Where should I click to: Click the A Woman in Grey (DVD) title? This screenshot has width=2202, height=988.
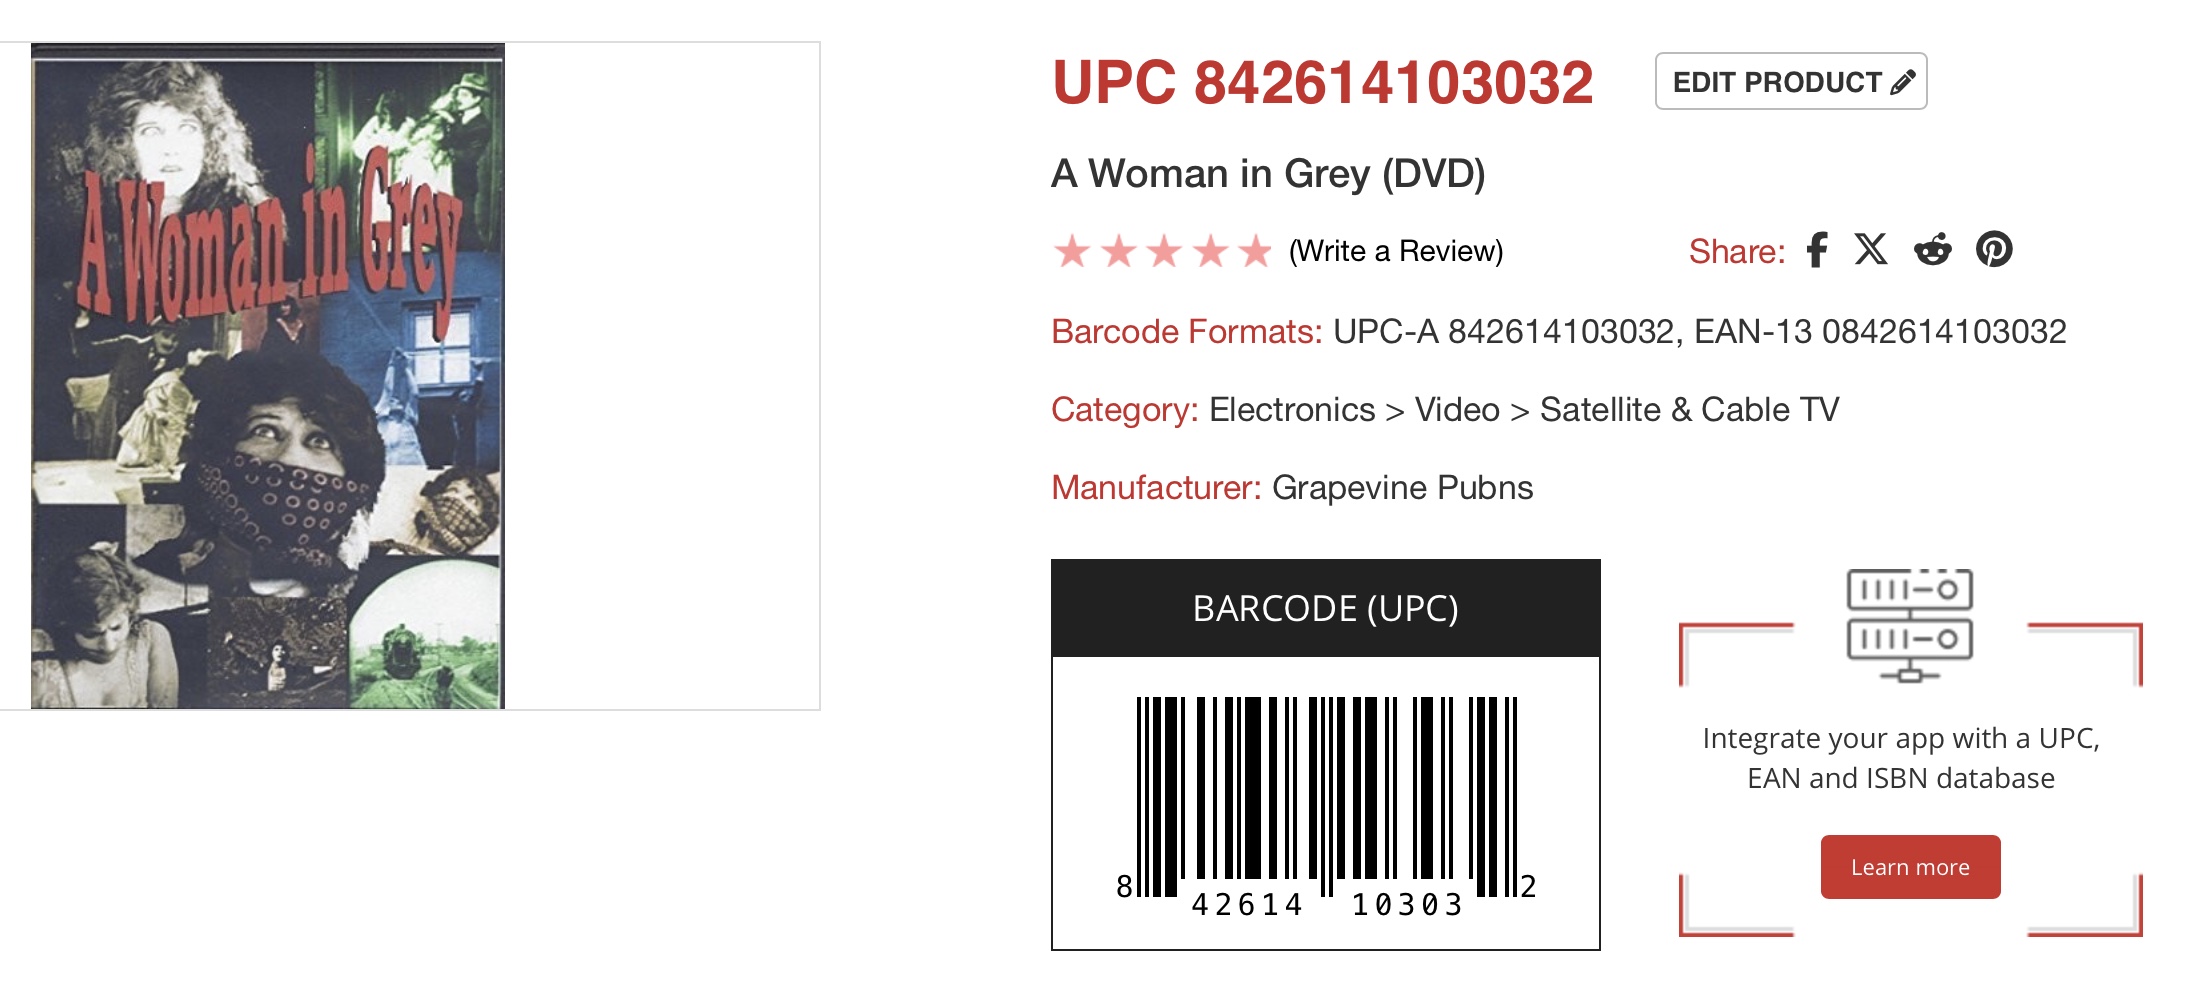click(1268, 174)
